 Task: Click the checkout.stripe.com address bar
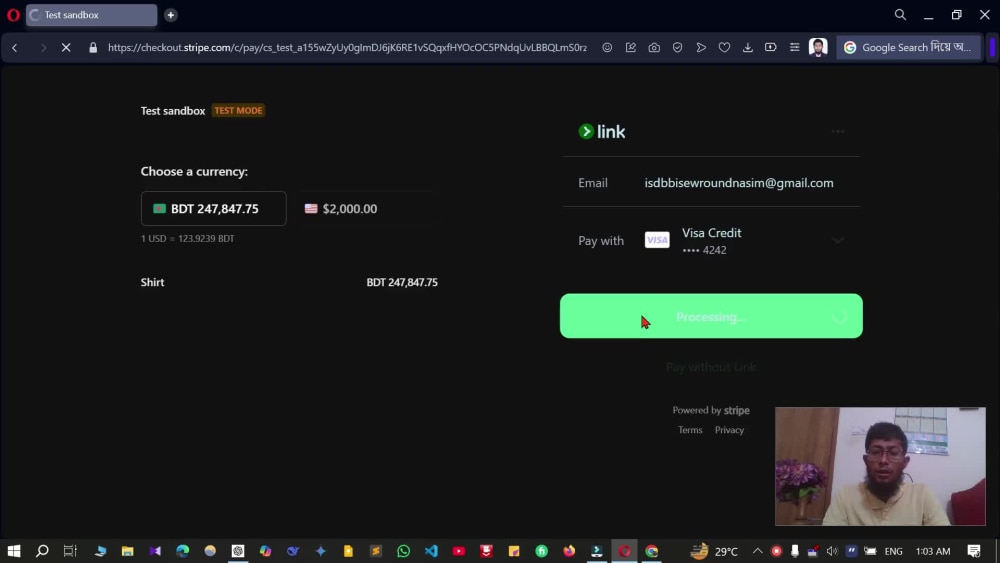[347, 47]
